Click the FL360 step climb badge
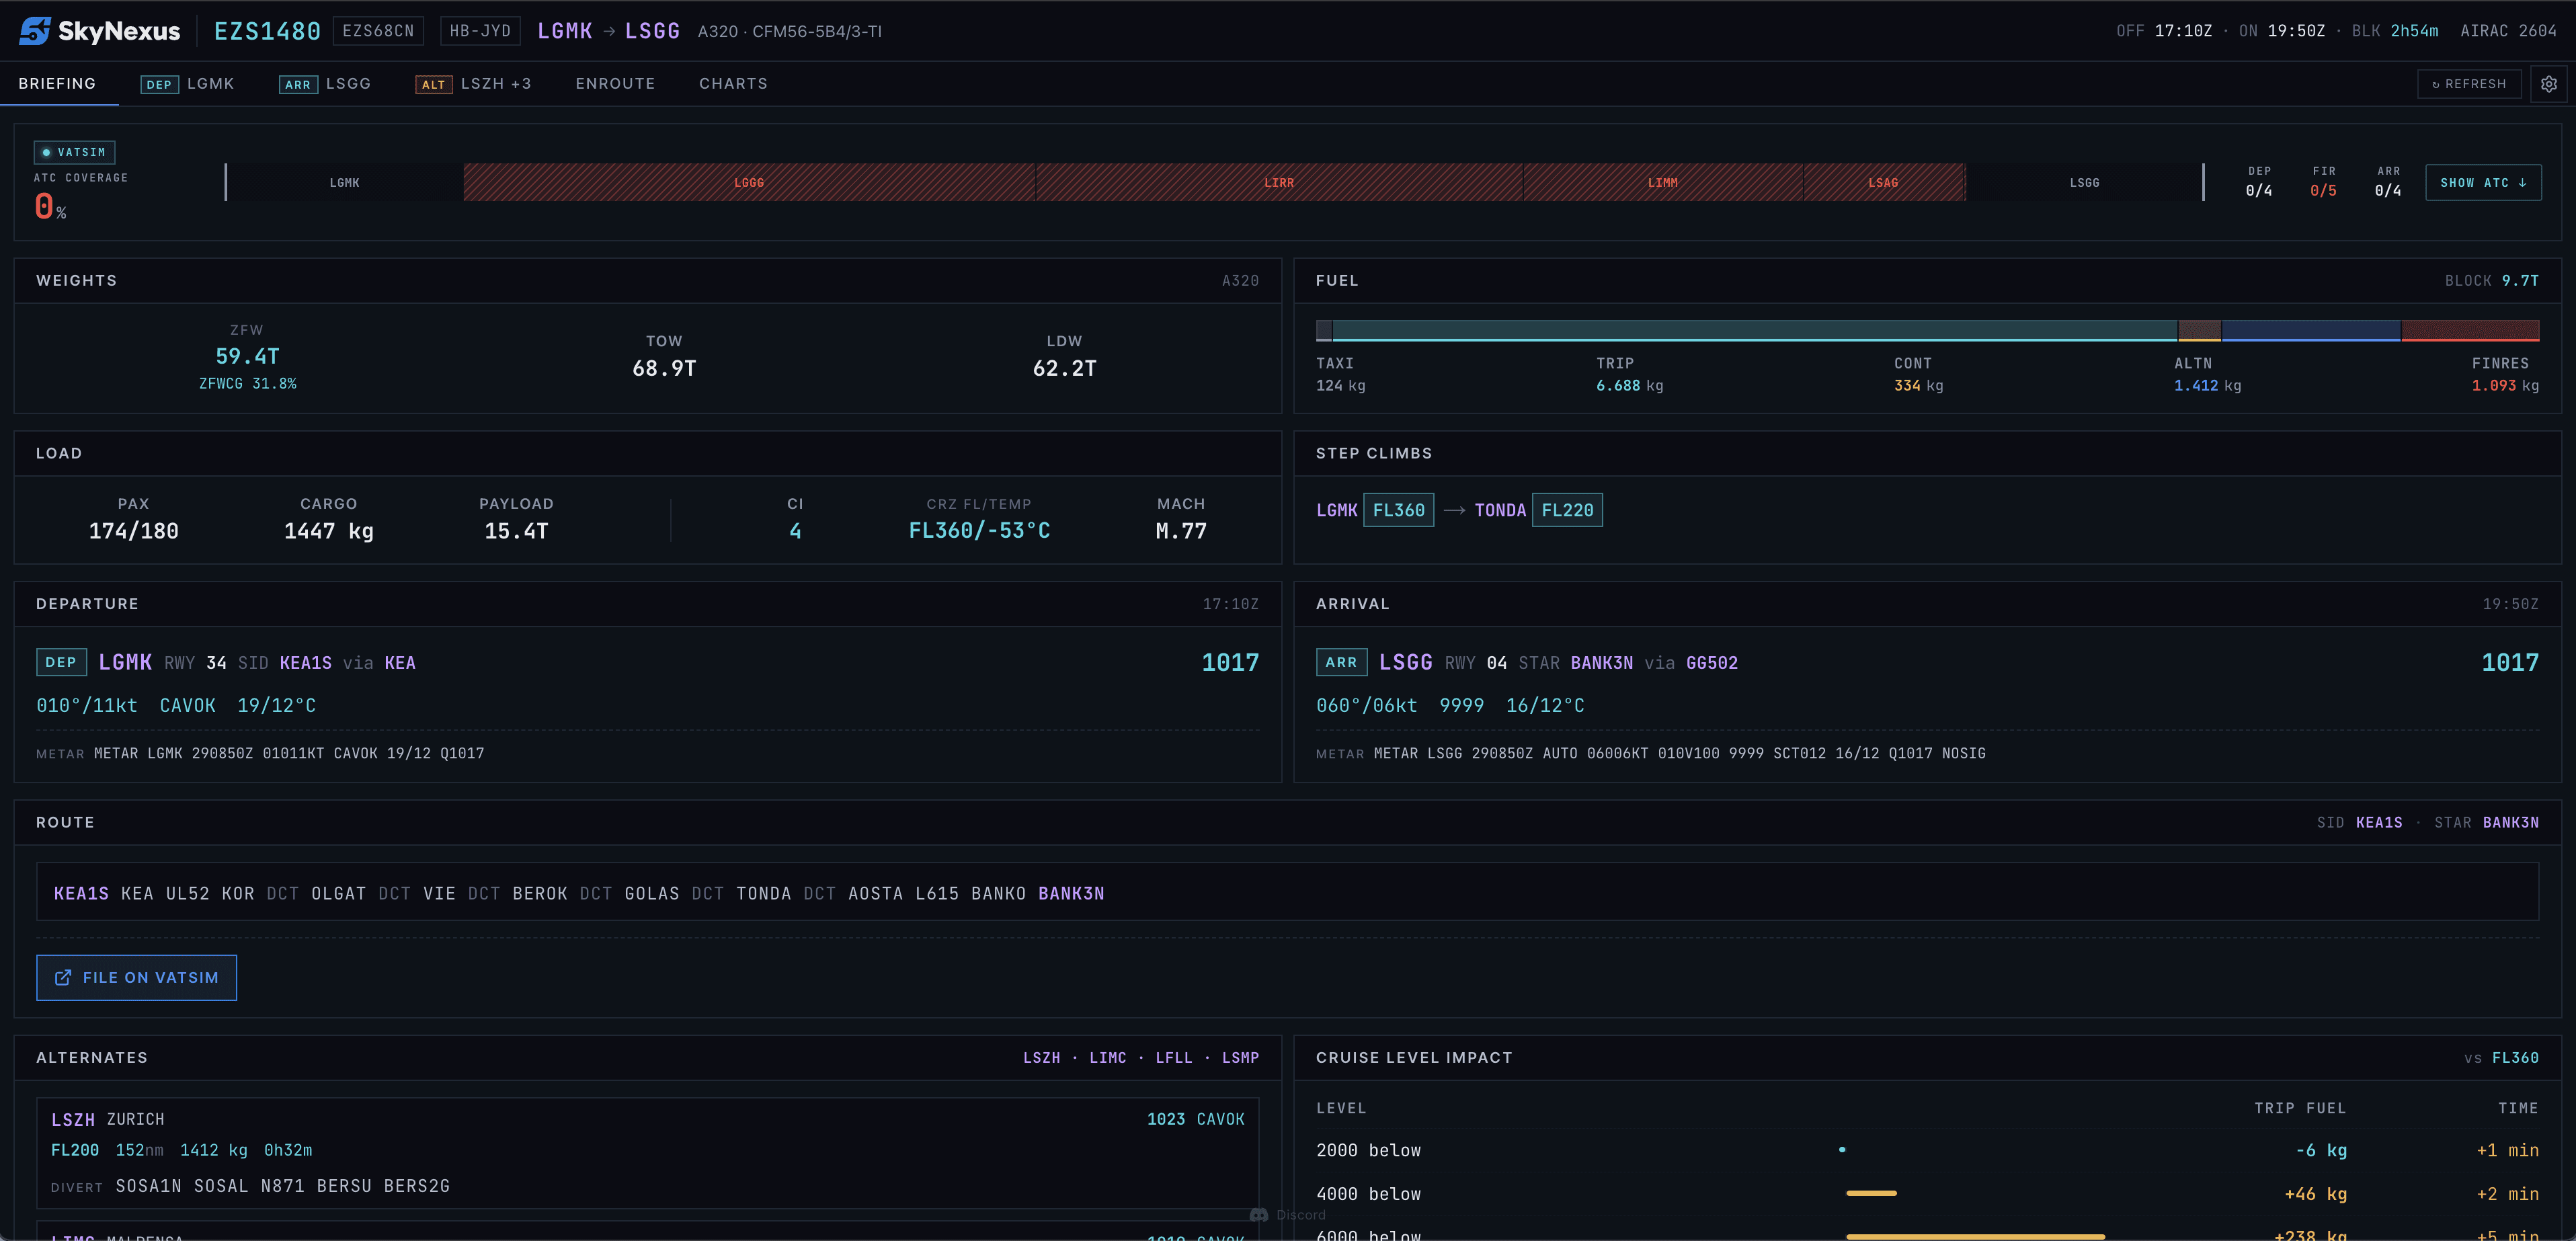This screenshot has height=1241, width=2576. pyautogui.click(x=1399, y=510)
